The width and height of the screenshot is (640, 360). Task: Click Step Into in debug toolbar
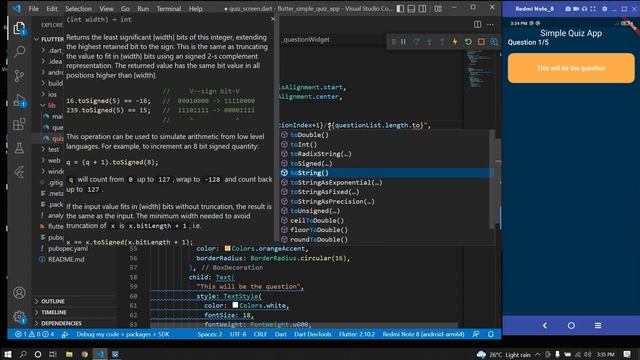pyautogui.click(x=429, y=42)
